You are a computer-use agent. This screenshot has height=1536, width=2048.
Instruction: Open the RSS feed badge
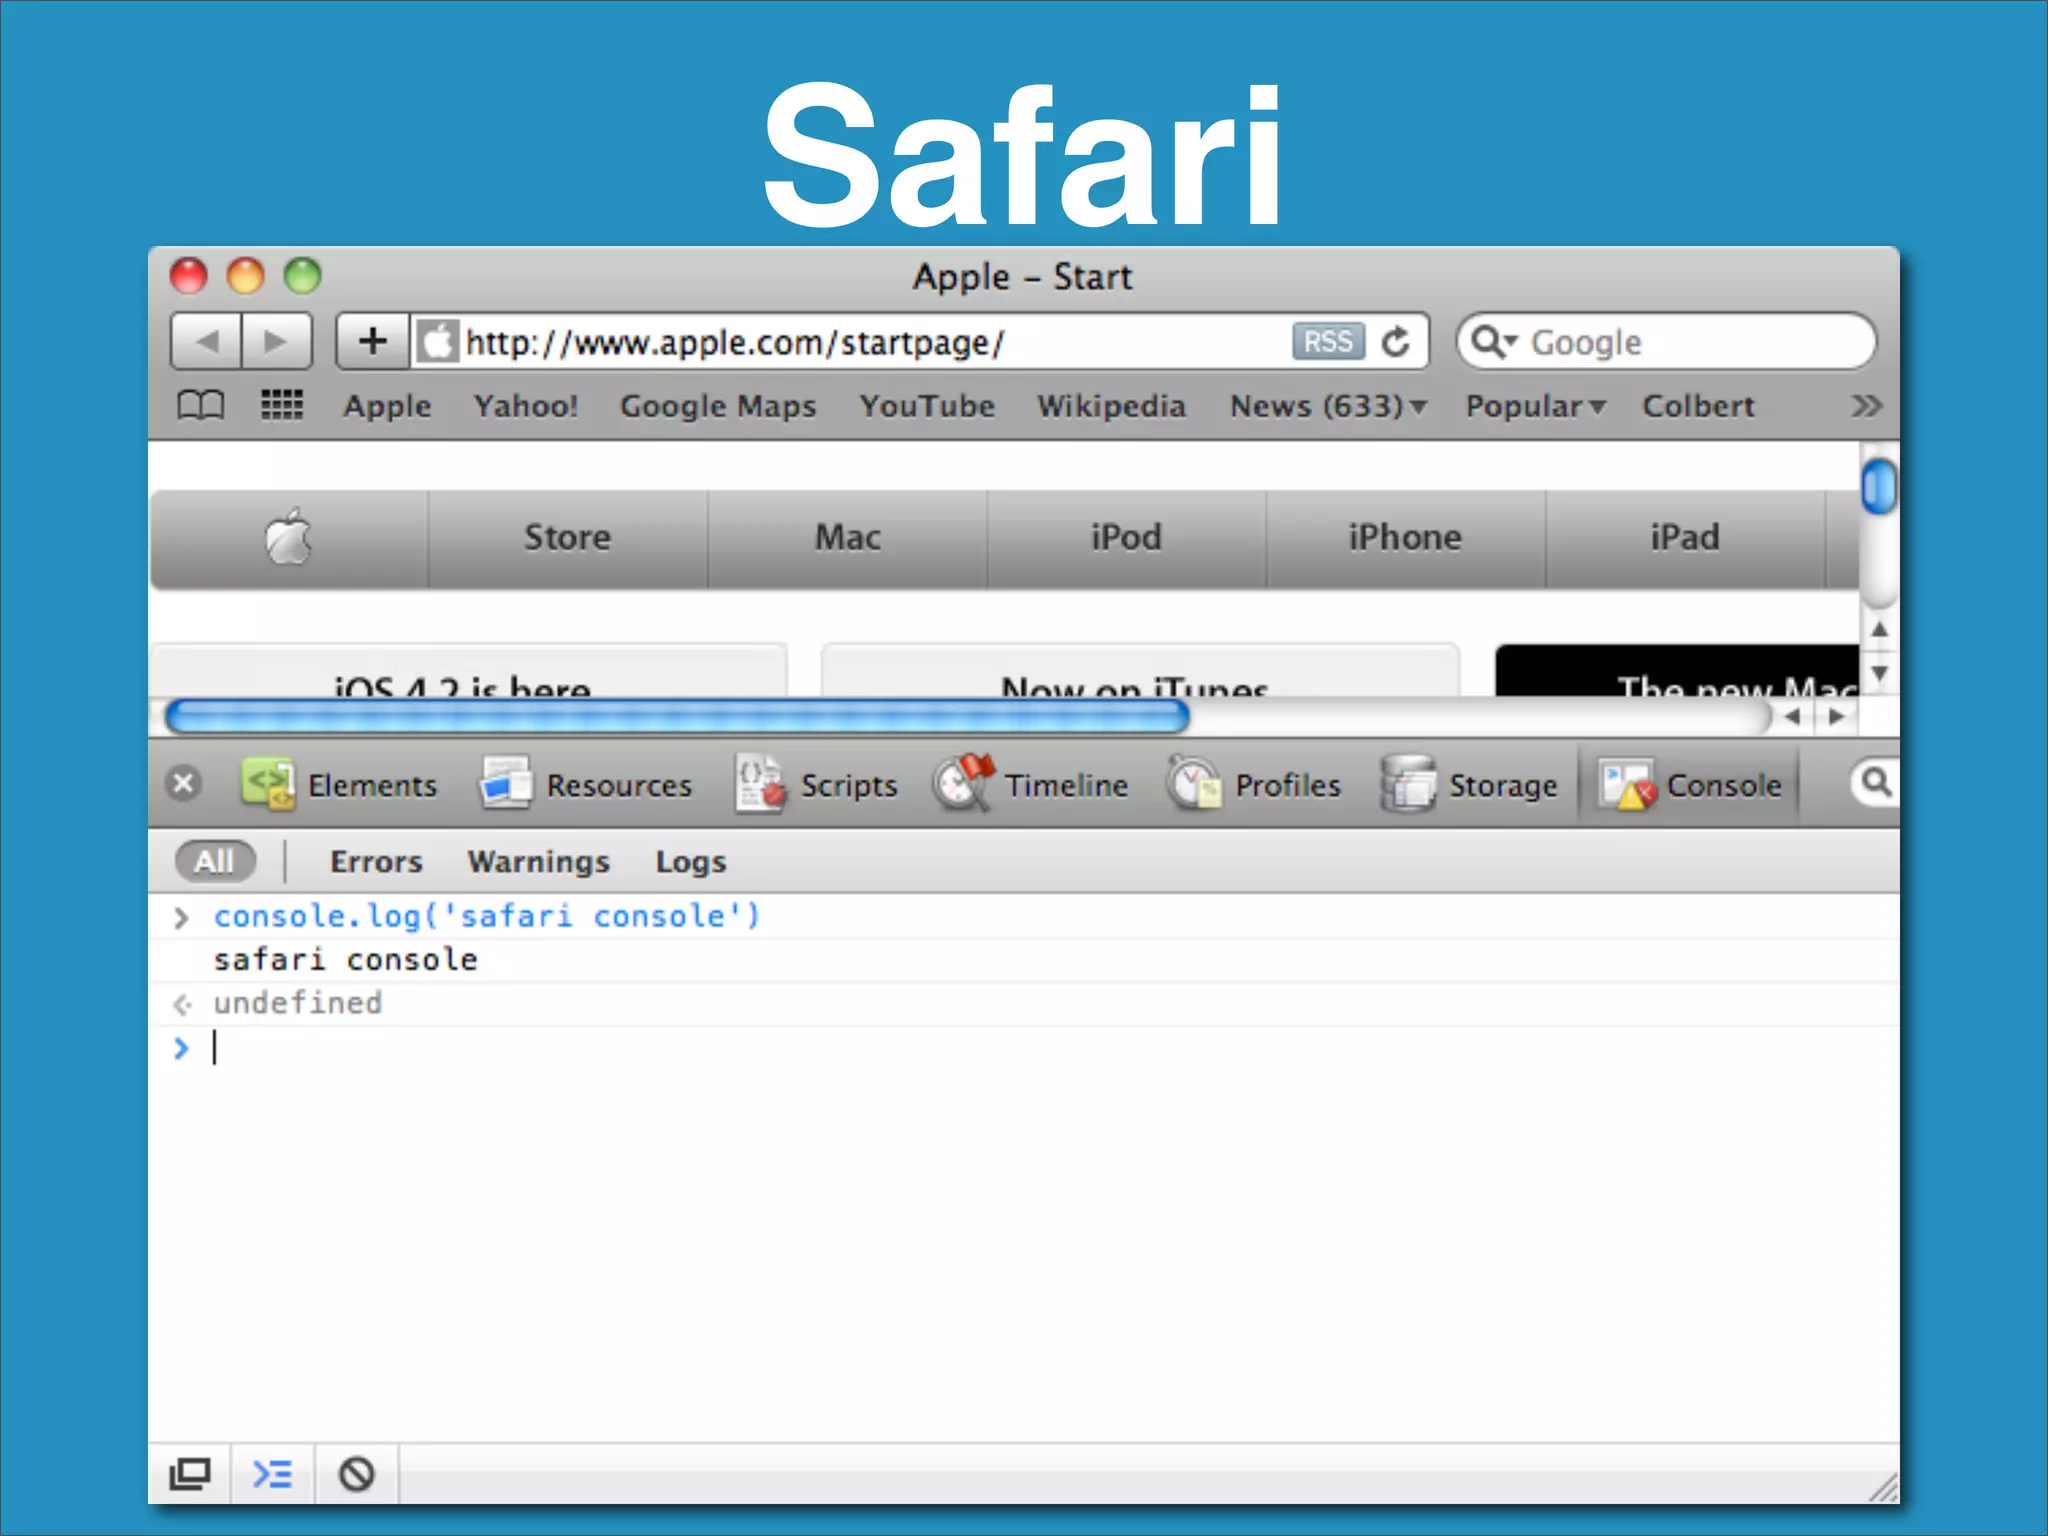point(1328,342)
